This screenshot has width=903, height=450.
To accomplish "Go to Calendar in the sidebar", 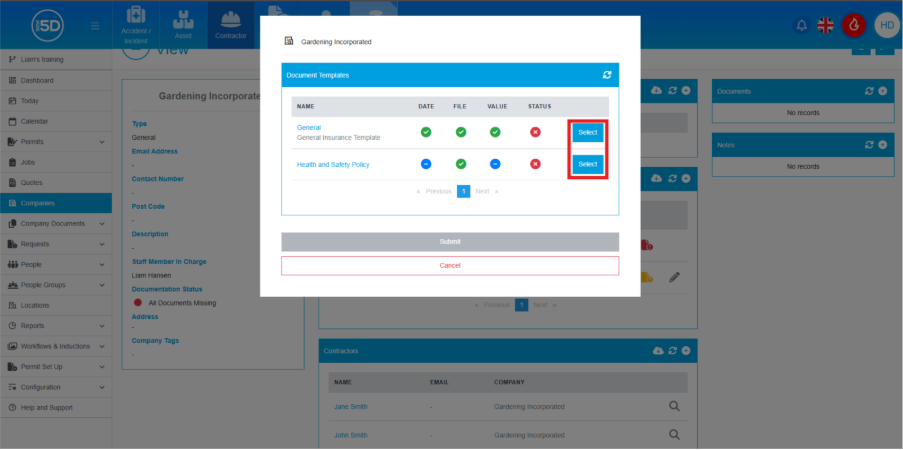I will 35,121.
